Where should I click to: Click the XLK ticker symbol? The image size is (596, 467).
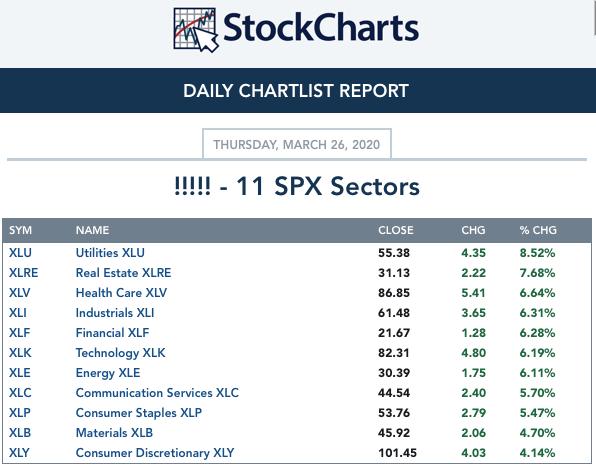point(20,353)
